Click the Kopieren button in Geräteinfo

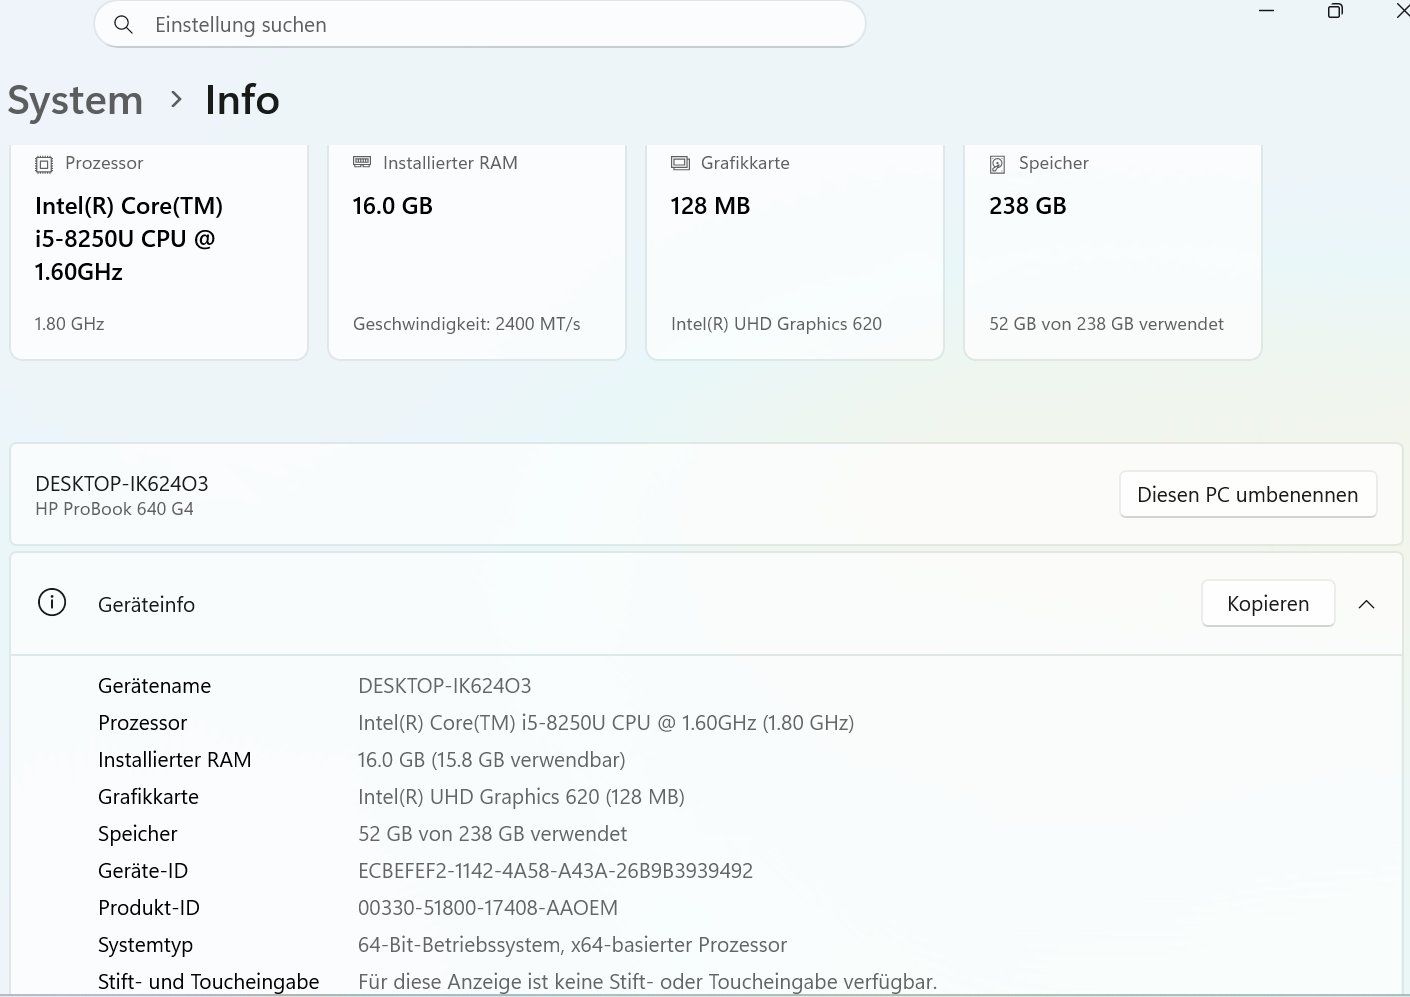pyautogui.click(x=1268, y=603)
